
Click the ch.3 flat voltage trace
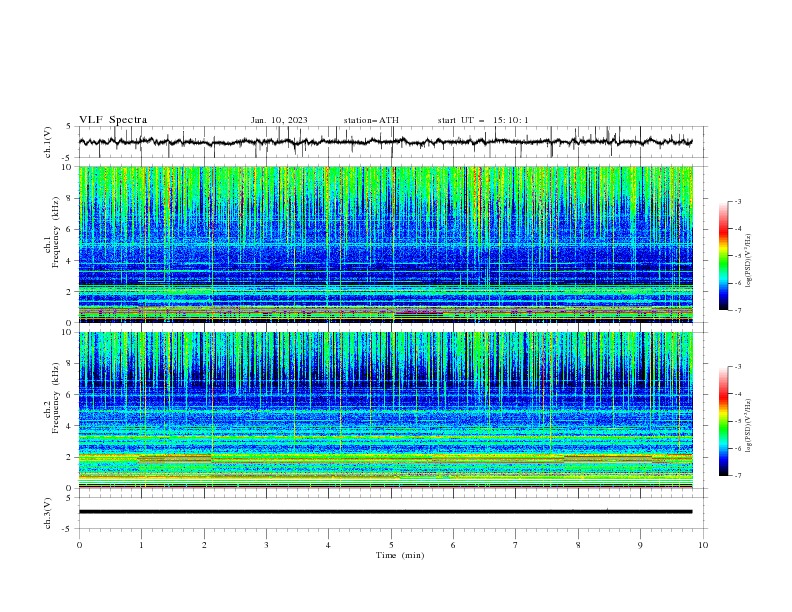(x=385, y=512)
